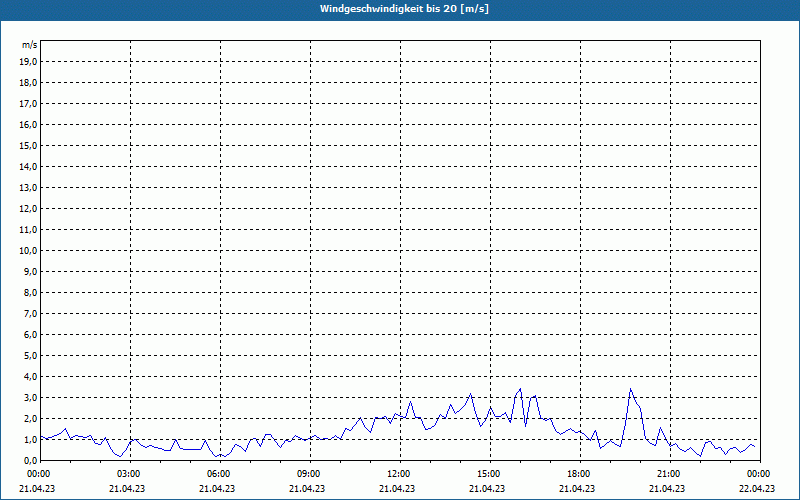Click the 17,0 y-axis label
The width and height of the screenshot is (800, 500).
click(28, 104)
